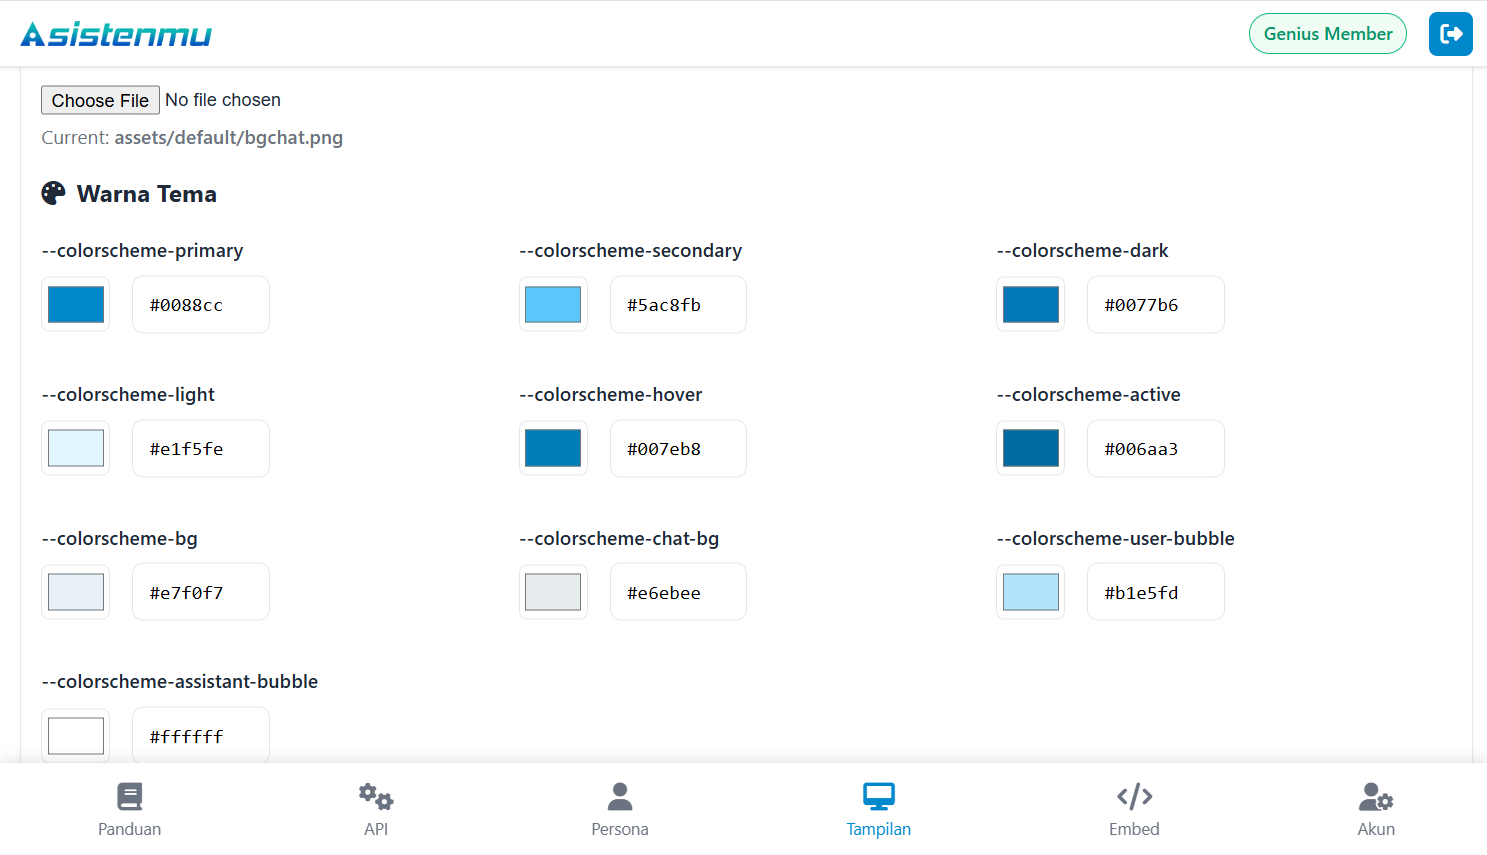
Task: Select the Tampilan monitor icon
Action: pos(878,797)
